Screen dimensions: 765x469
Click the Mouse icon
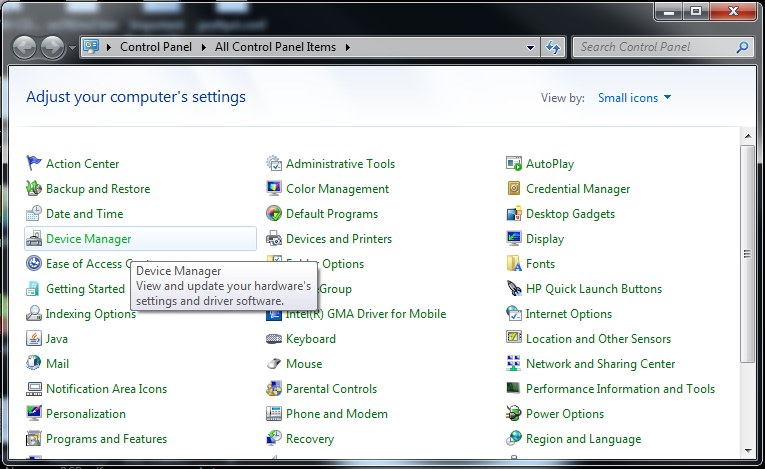coord(274,363)
